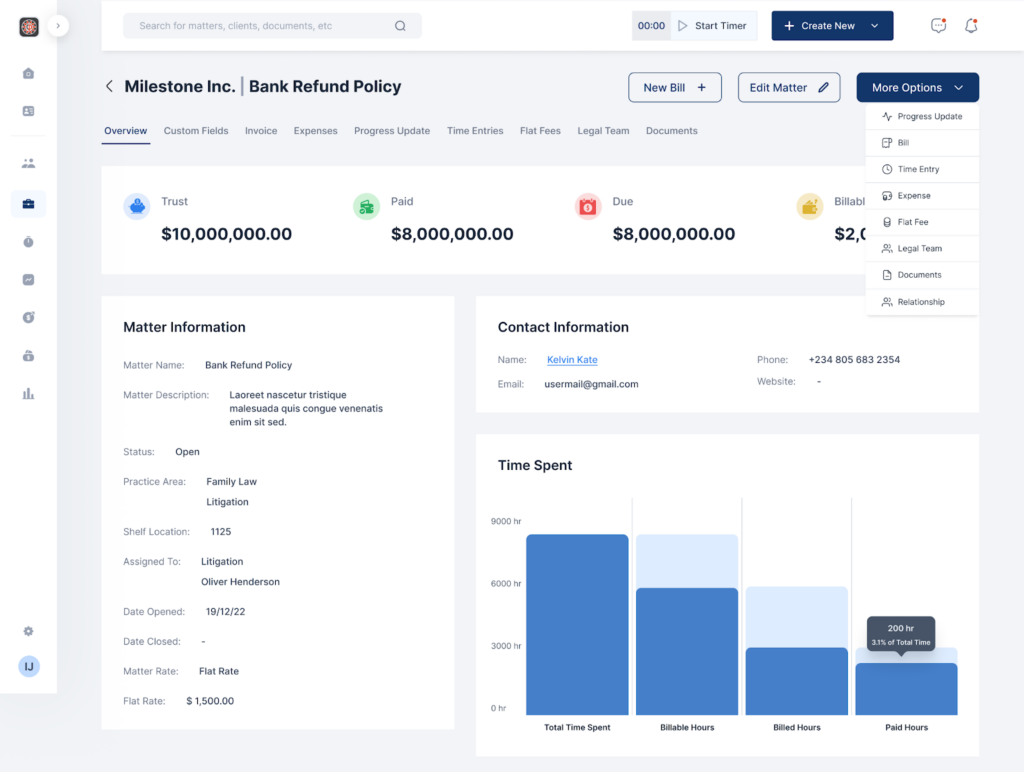Viewport: 1024px width, 772px height.
Task: Click the notification bell icon
Action: click(x=970, y=26)
